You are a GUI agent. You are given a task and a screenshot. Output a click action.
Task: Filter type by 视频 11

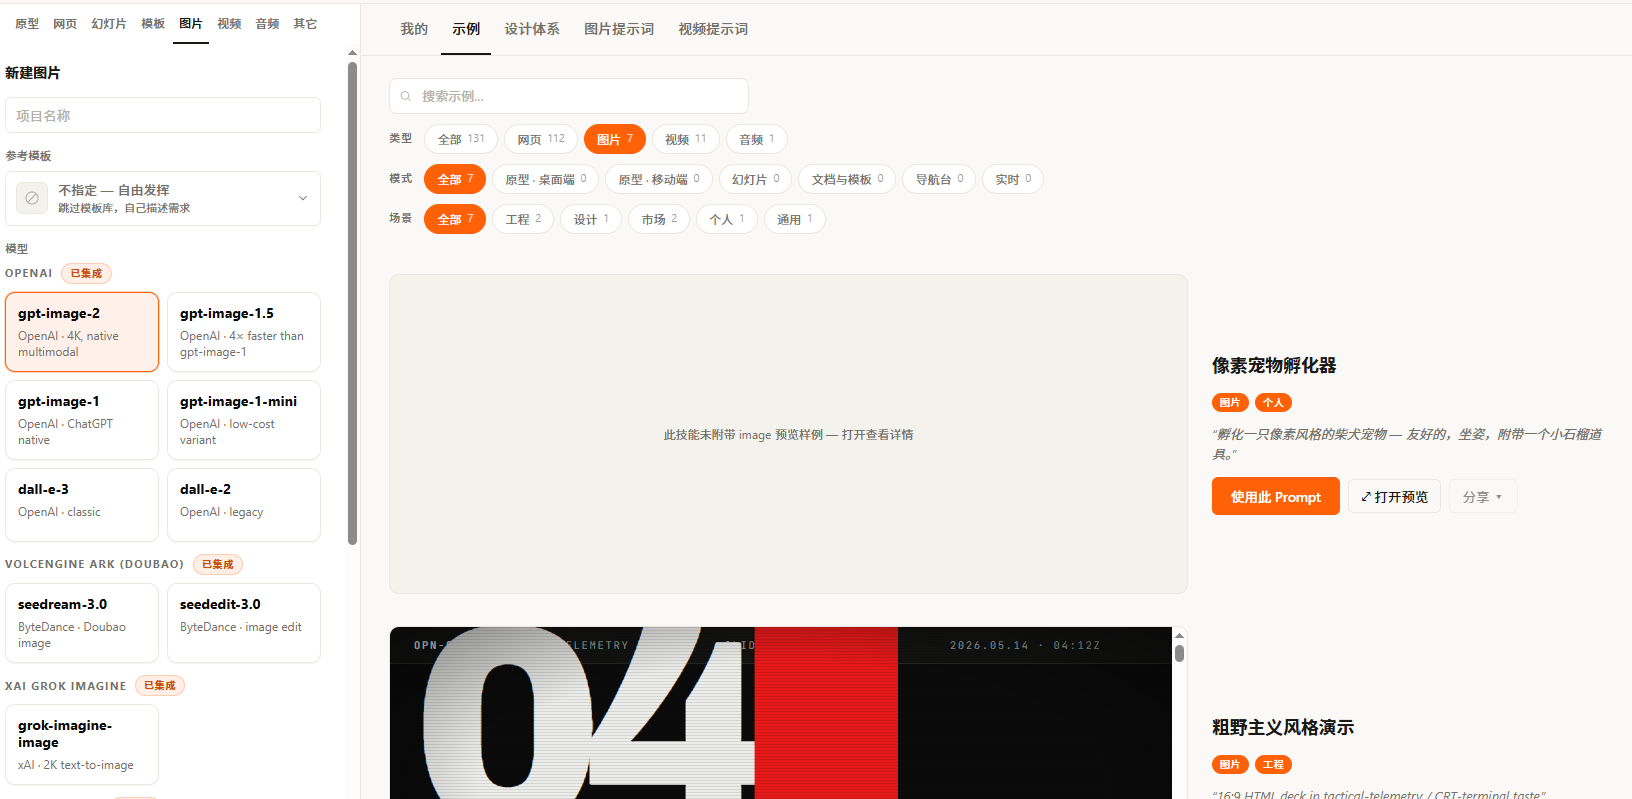pos(686,139)
